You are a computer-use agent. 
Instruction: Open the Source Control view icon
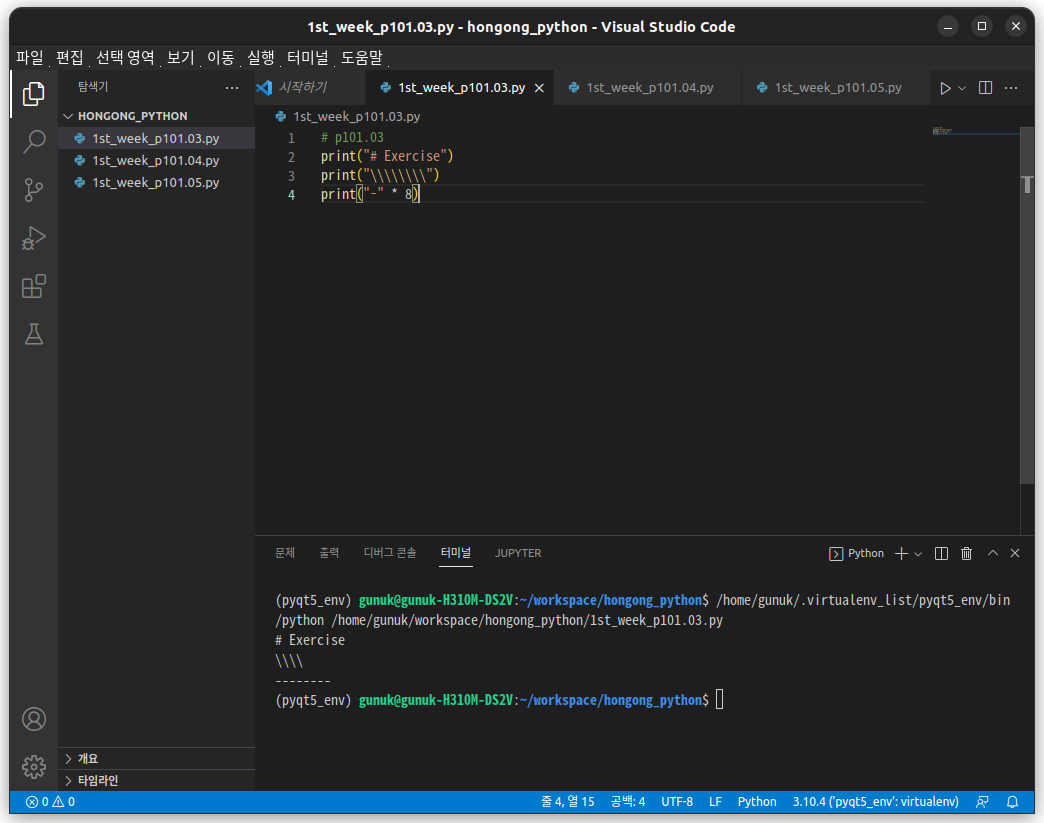click(x=33, y=190)
